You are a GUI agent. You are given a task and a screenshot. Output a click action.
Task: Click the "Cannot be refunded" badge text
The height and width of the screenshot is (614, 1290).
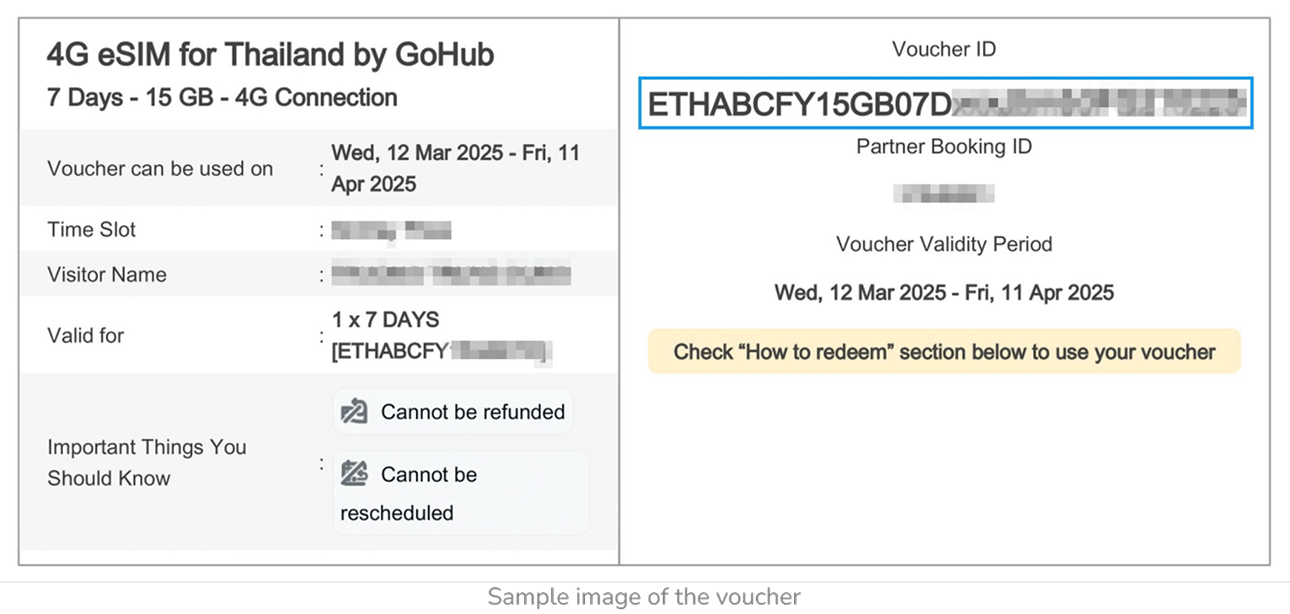click(472, 412)
